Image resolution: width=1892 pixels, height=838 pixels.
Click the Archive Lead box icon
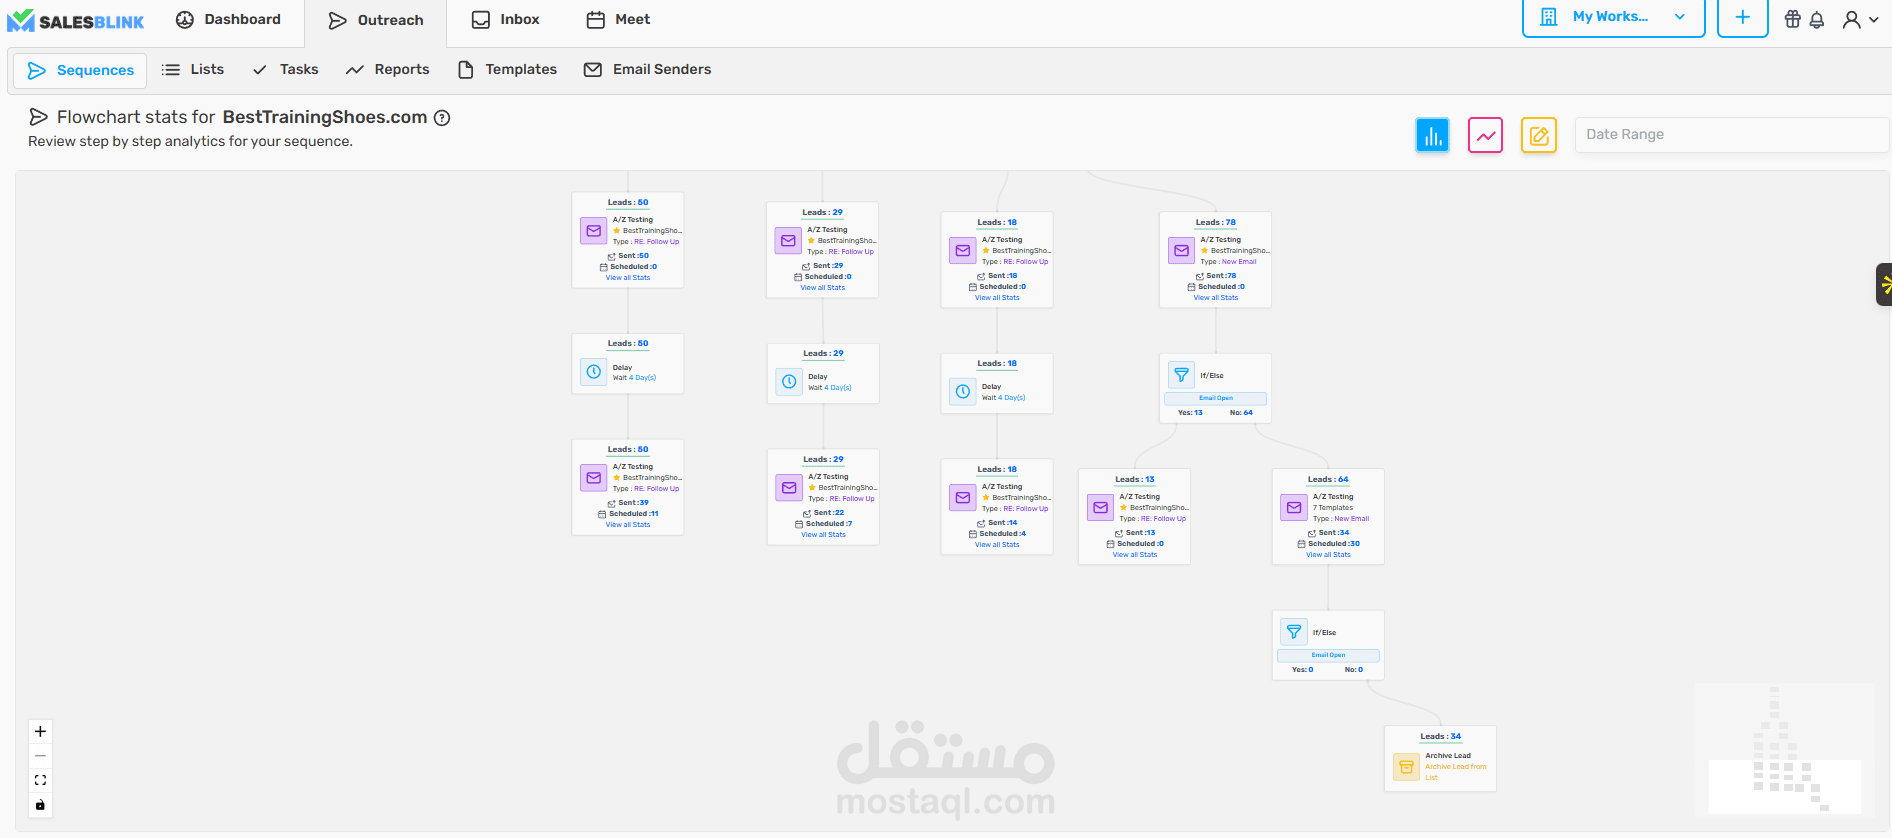(x=1406, y=767)
